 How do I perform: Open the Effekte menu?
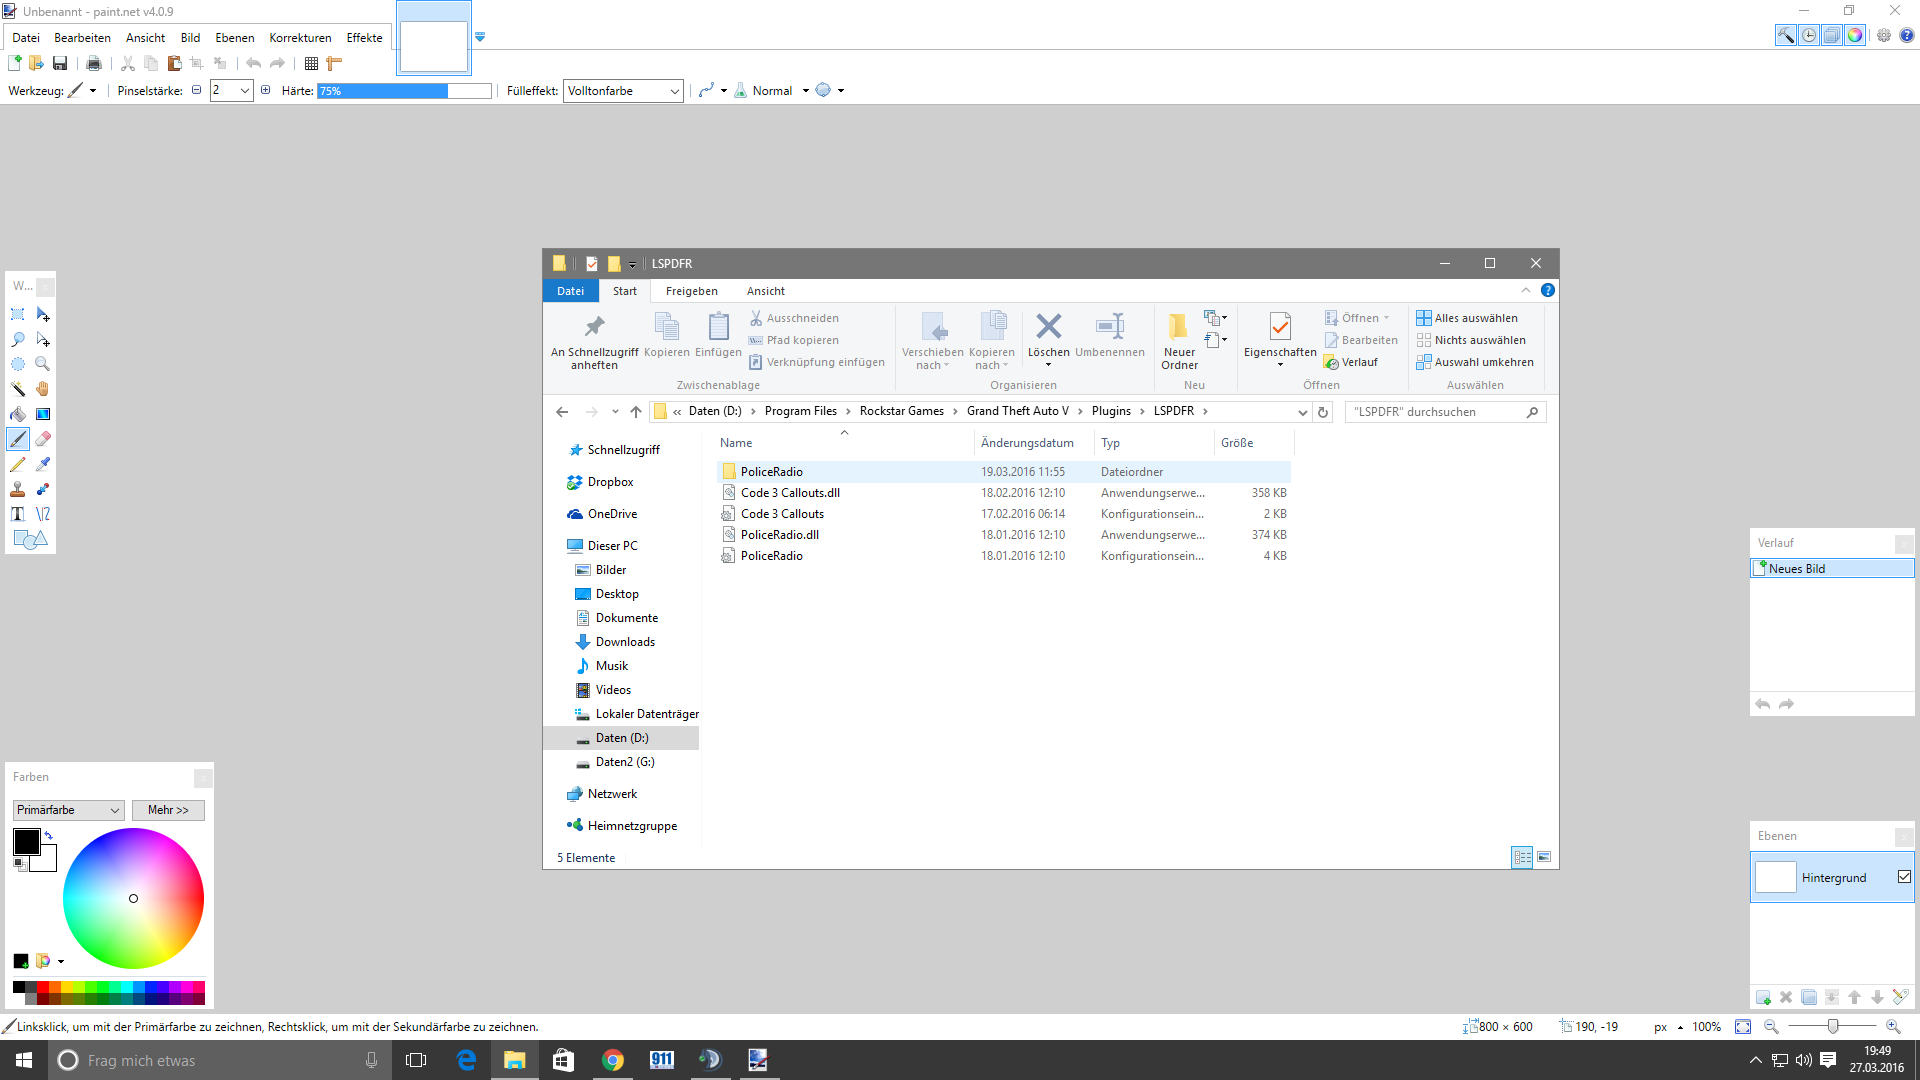tap(364, 38)
